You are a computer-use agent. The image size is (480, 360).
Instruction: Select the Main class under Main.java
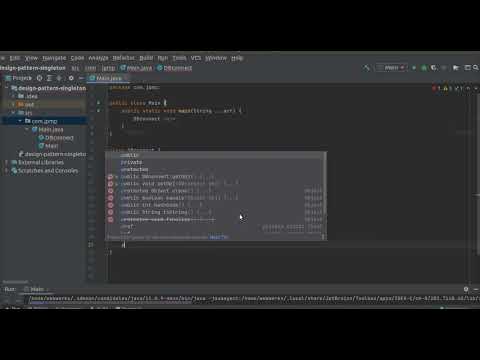(48, 146)
